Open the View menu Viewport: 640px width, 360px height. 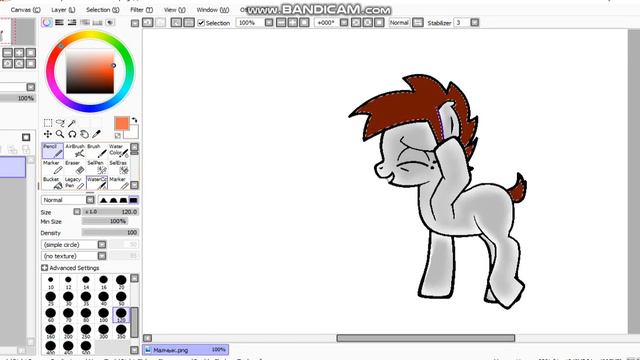coord(174,9)
